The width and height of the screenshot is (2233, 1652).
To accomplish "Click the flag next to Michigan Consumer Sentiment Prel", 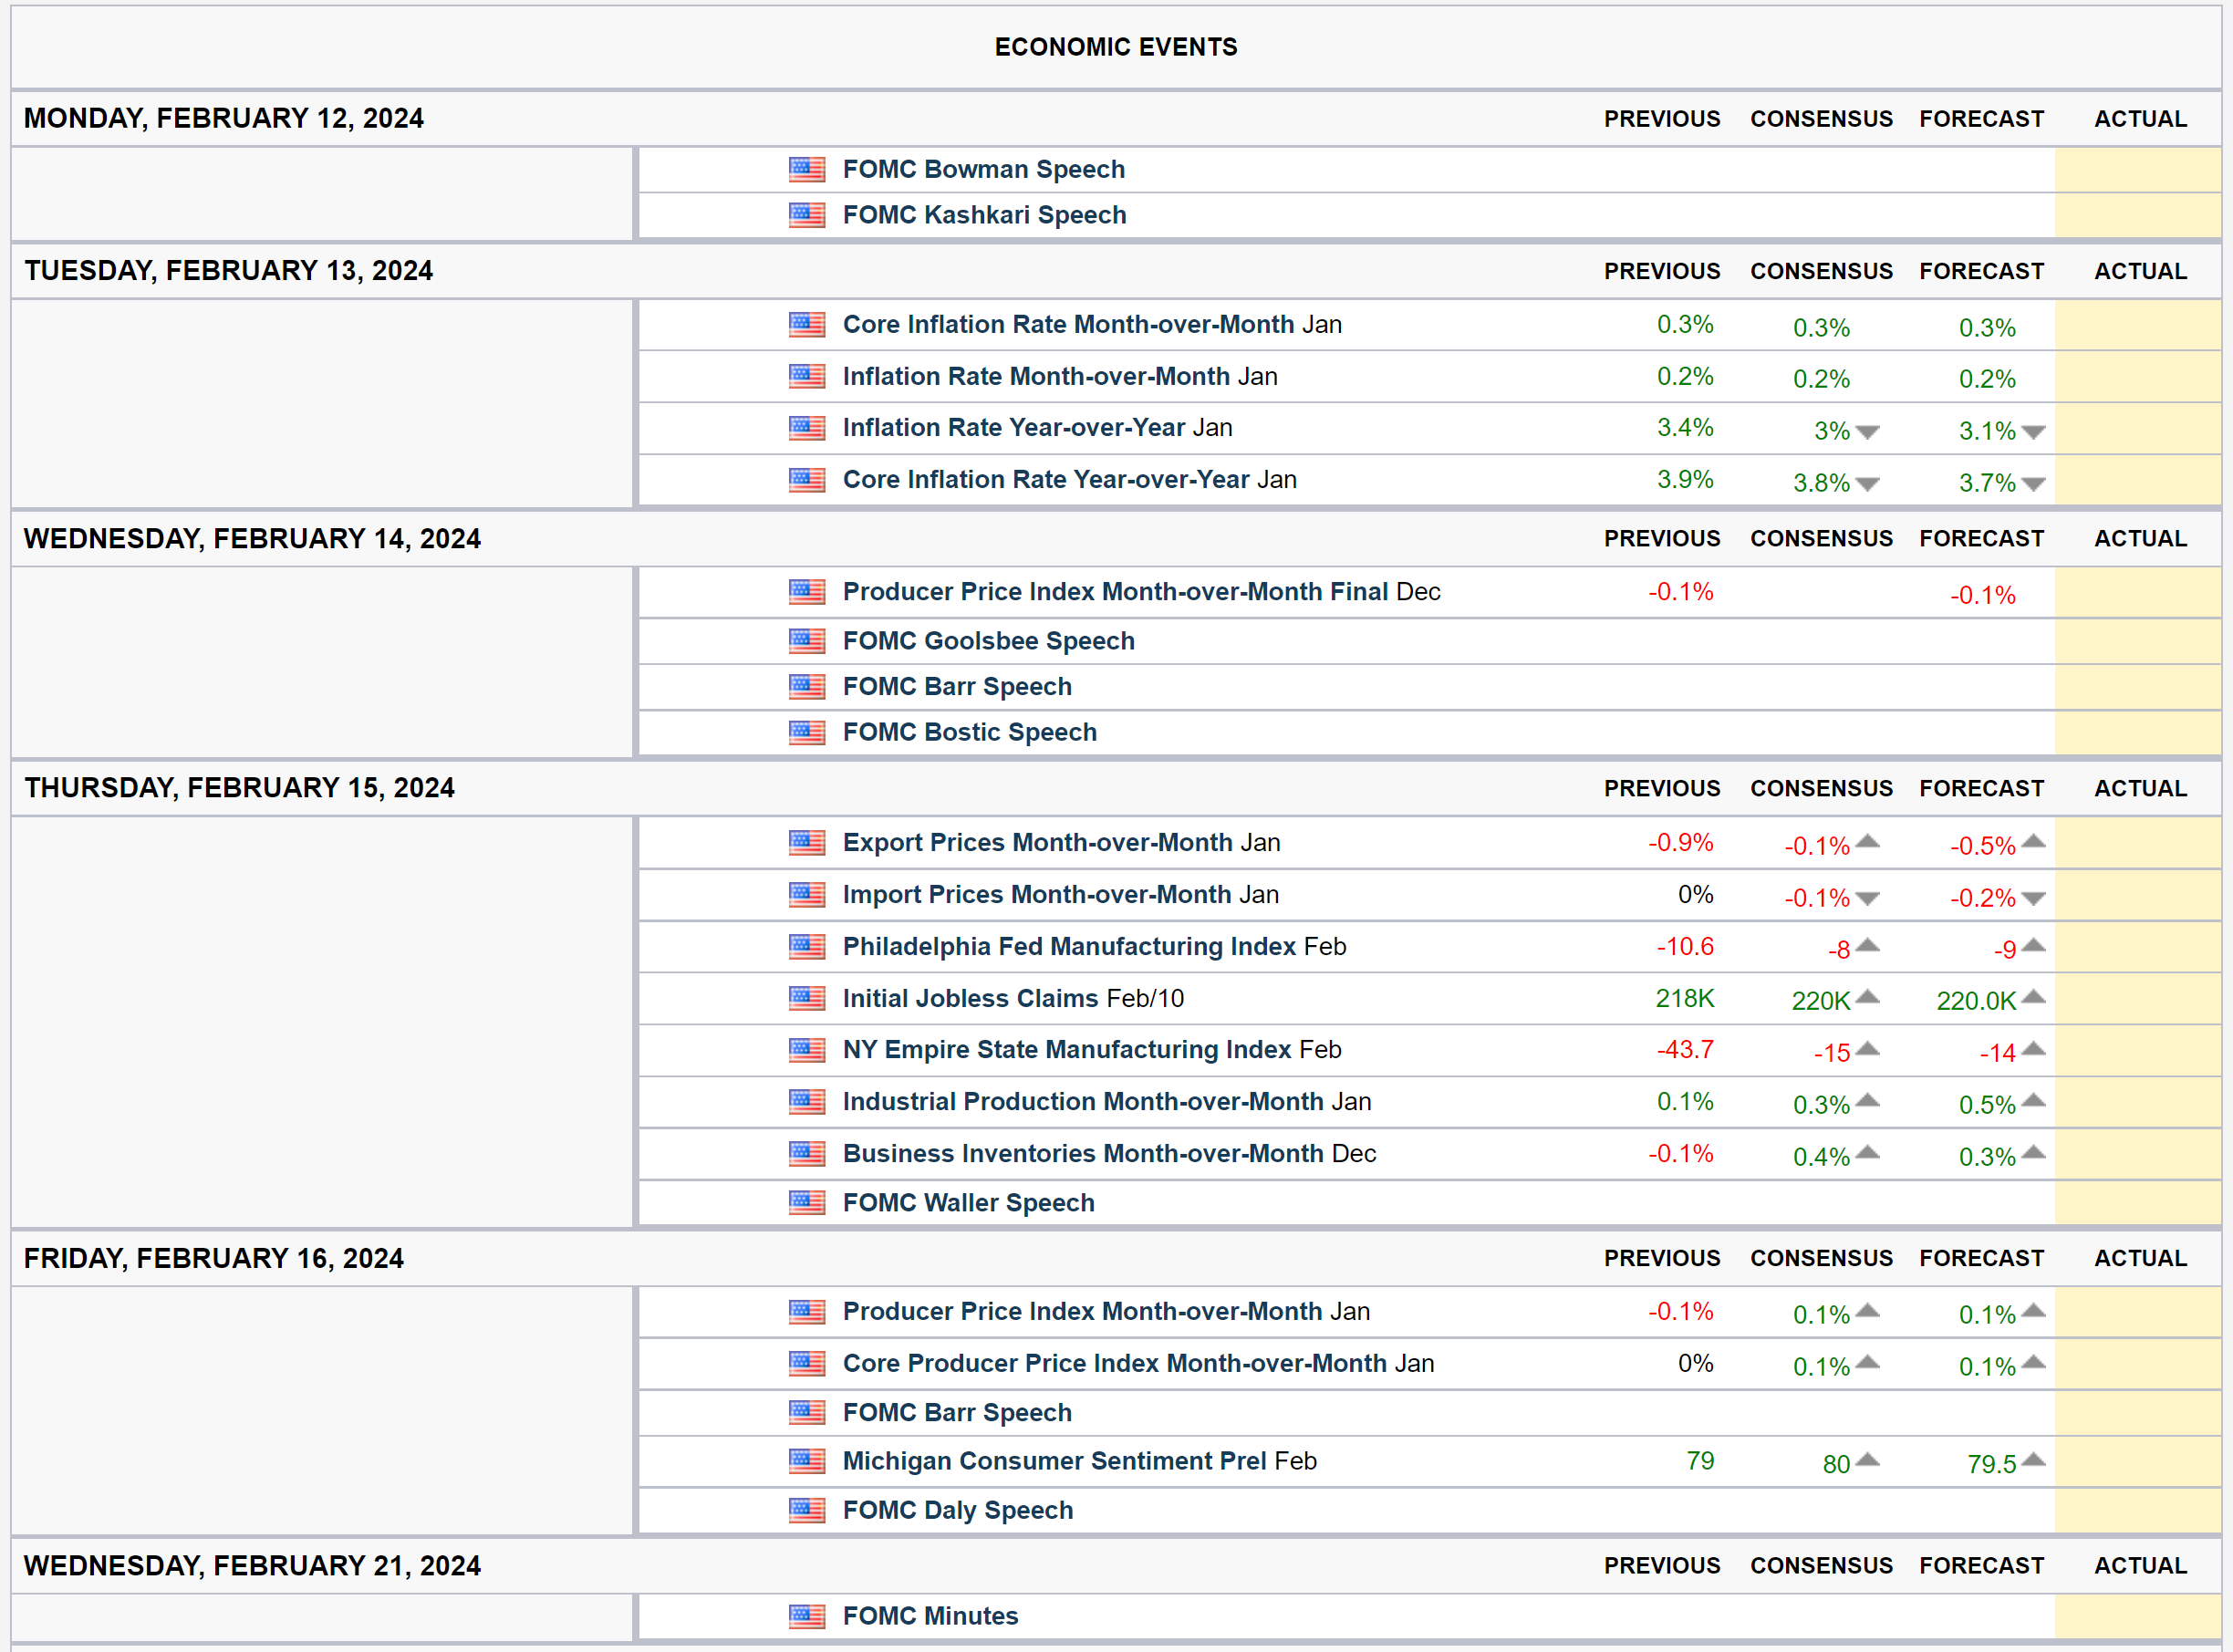I will [806, 1461].
